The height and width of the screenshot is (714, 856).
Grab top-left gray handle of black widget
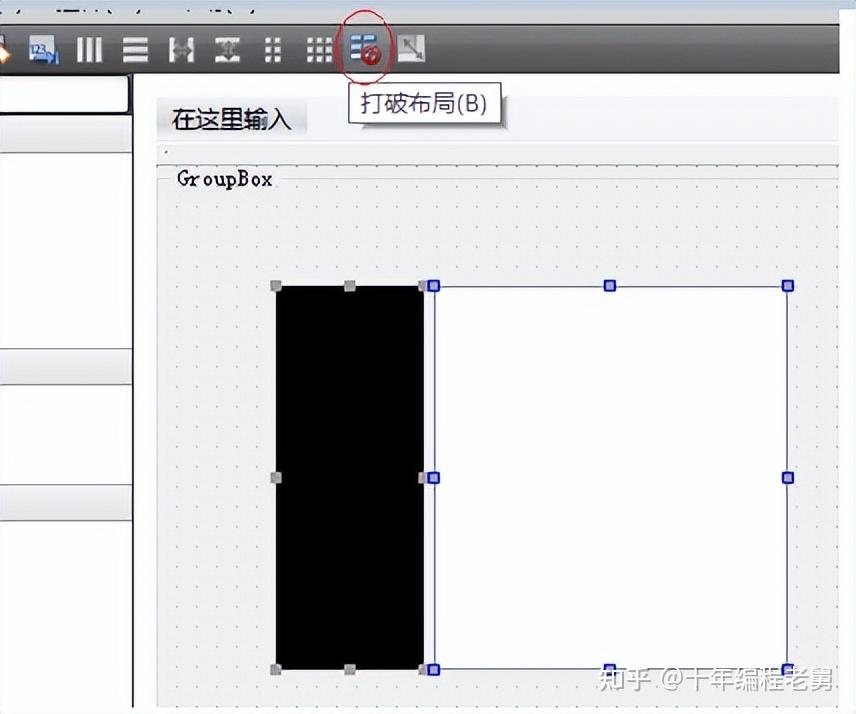pyautogui.click(x=276, y=285)
